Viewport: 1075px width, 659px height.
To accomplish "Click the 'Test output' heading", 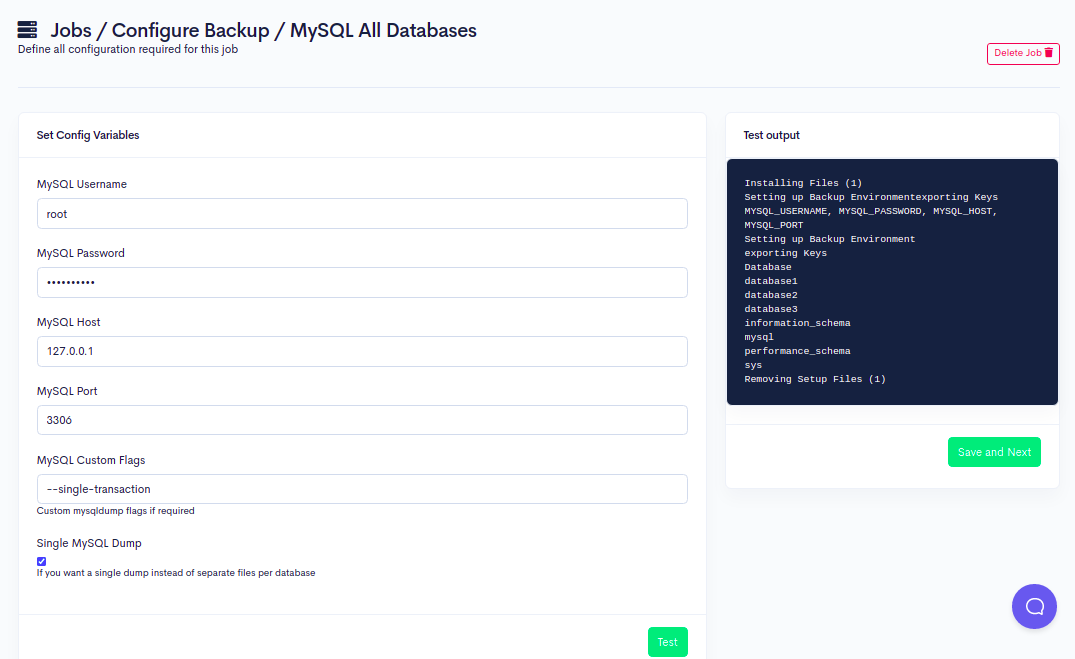I will [x=771, y=135].
